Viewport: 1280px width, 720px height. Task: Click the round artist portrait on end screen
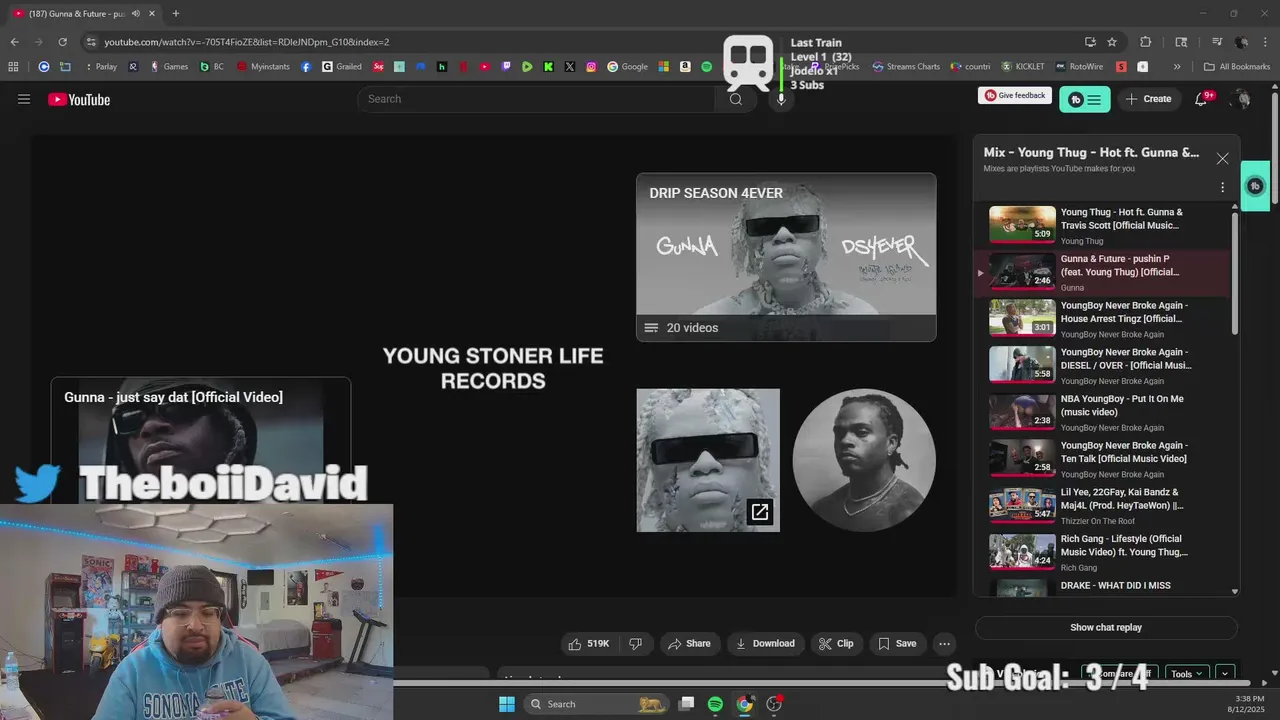tap(864, 460)
